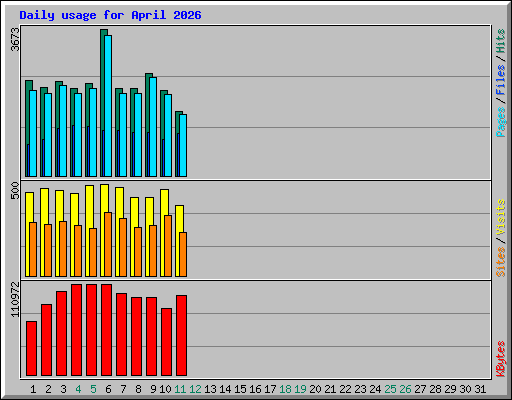Viewport: 512px width, 400px height.
Task: Click day 4 on the x-axis
Action: 78,389
